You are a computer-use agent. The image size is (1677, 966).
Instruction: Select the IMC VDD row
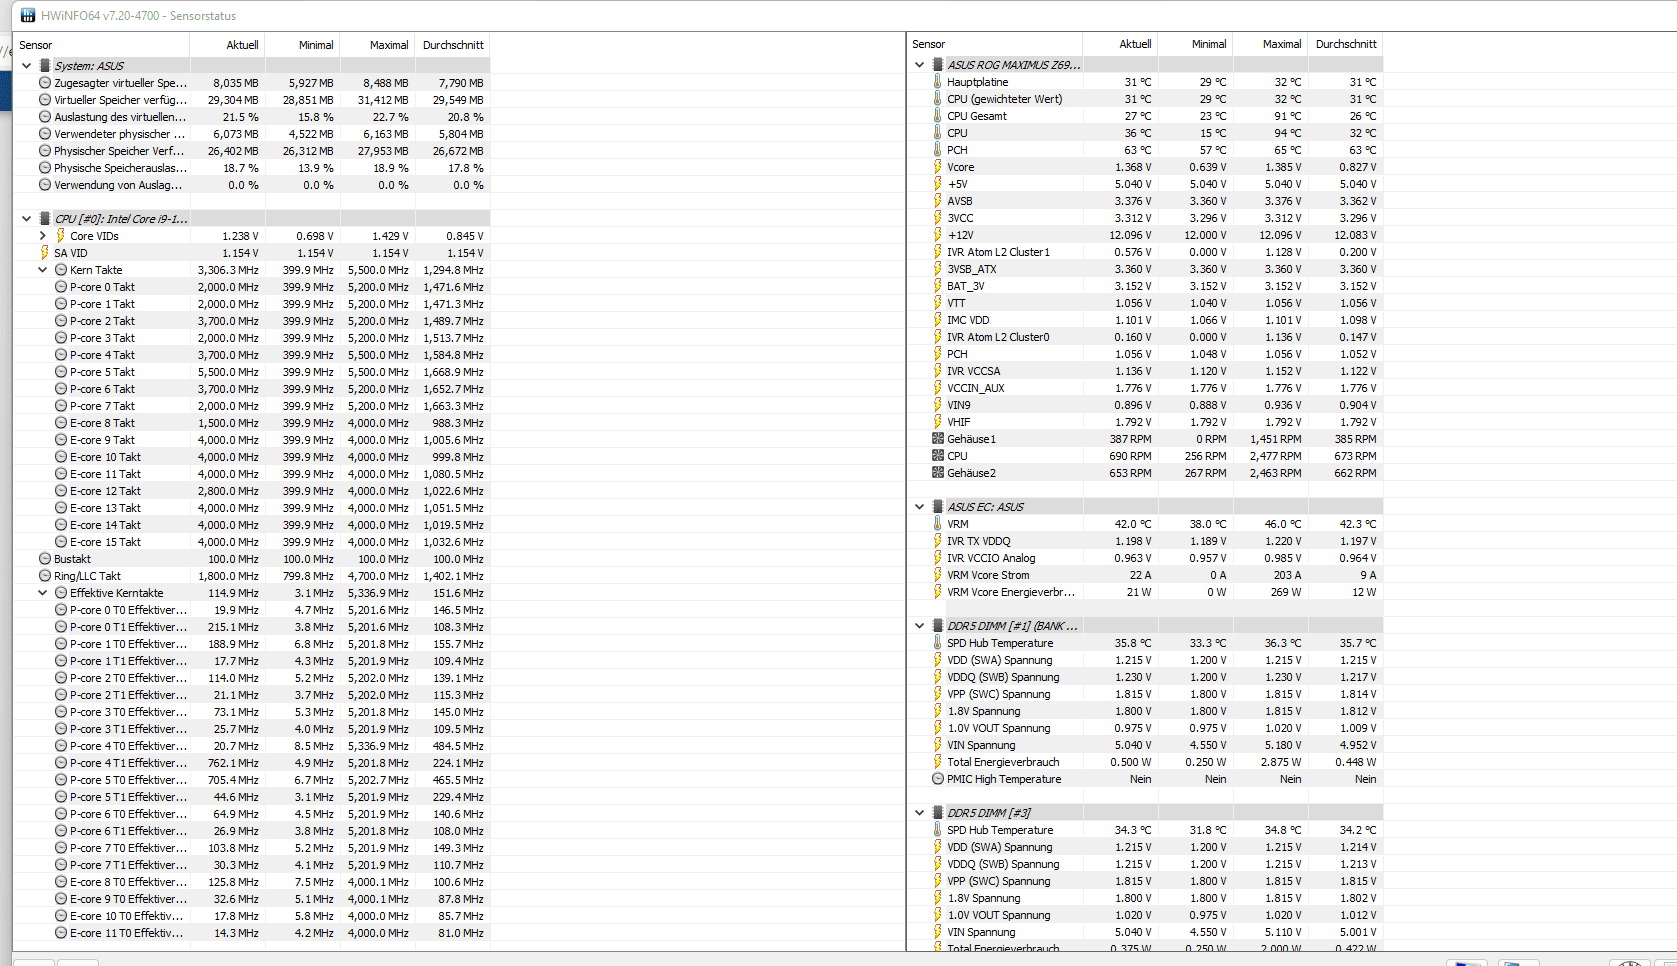tap(1146, 320)
